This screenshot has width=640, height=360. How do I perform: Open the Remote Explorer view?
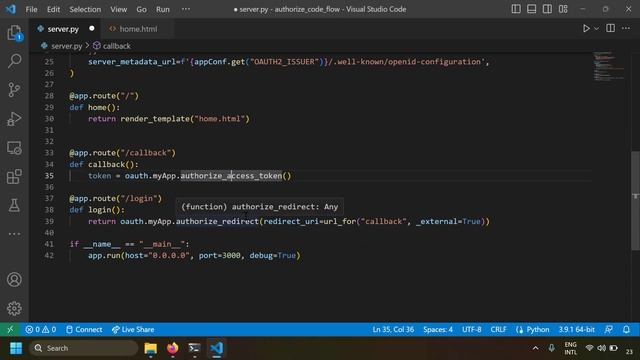pyautogui.click(x=14, y=148)
